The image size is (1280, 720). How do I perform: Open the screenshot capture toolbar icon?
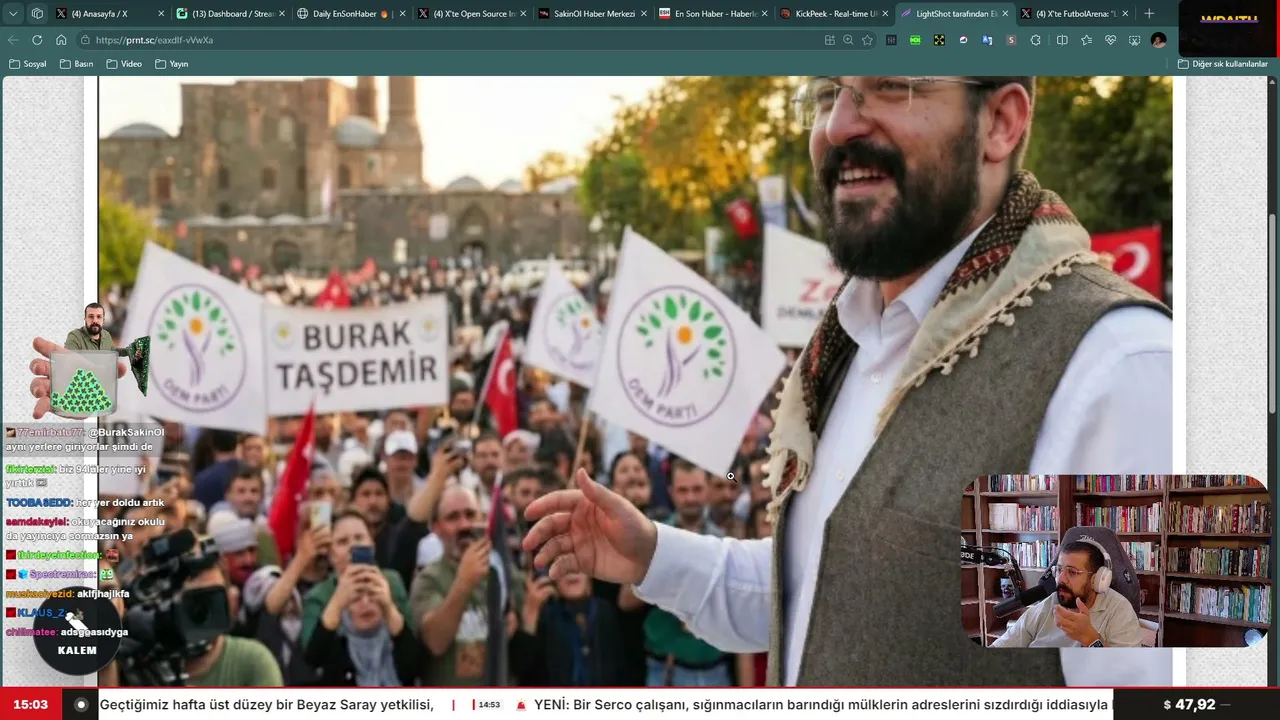pos(1134,40)
